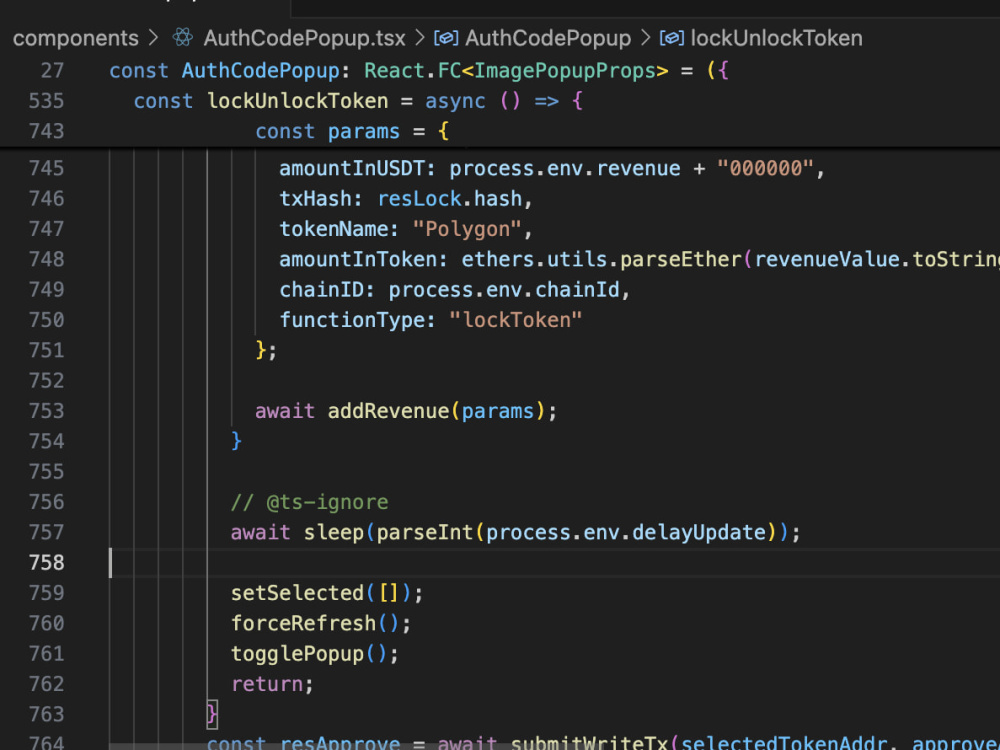Click the // @ts-ignore comment
Viewport: 1000px width, 750px height.
(x=309, y=503)
